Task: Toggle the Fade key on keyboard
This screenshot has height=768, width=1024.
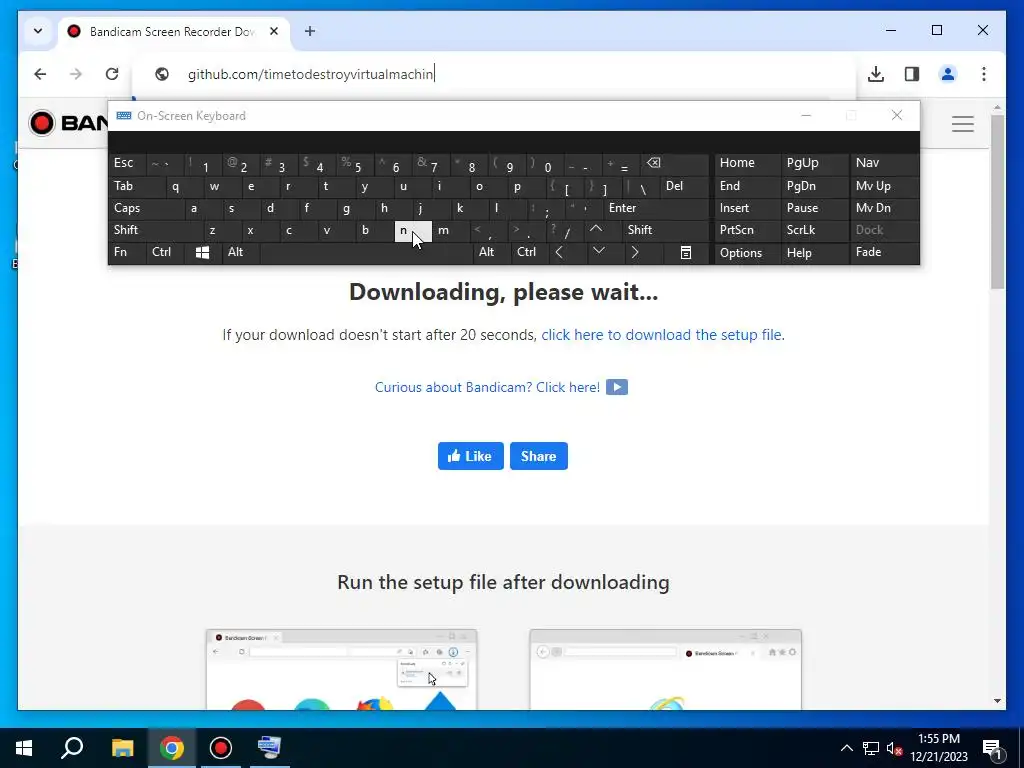Action: click(x=884, y=252)
